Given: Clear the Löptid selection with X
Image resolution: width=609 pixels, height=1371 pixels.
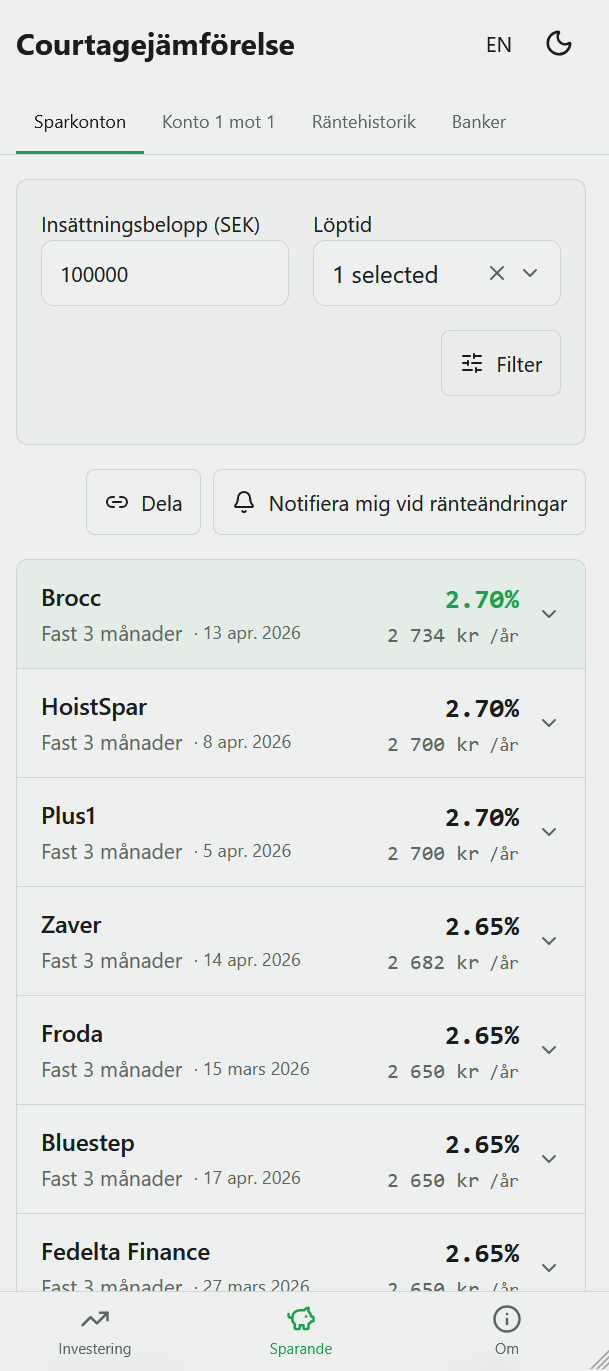Looking at the screenshot, I should pyautogui.click(x=497, y=273).
